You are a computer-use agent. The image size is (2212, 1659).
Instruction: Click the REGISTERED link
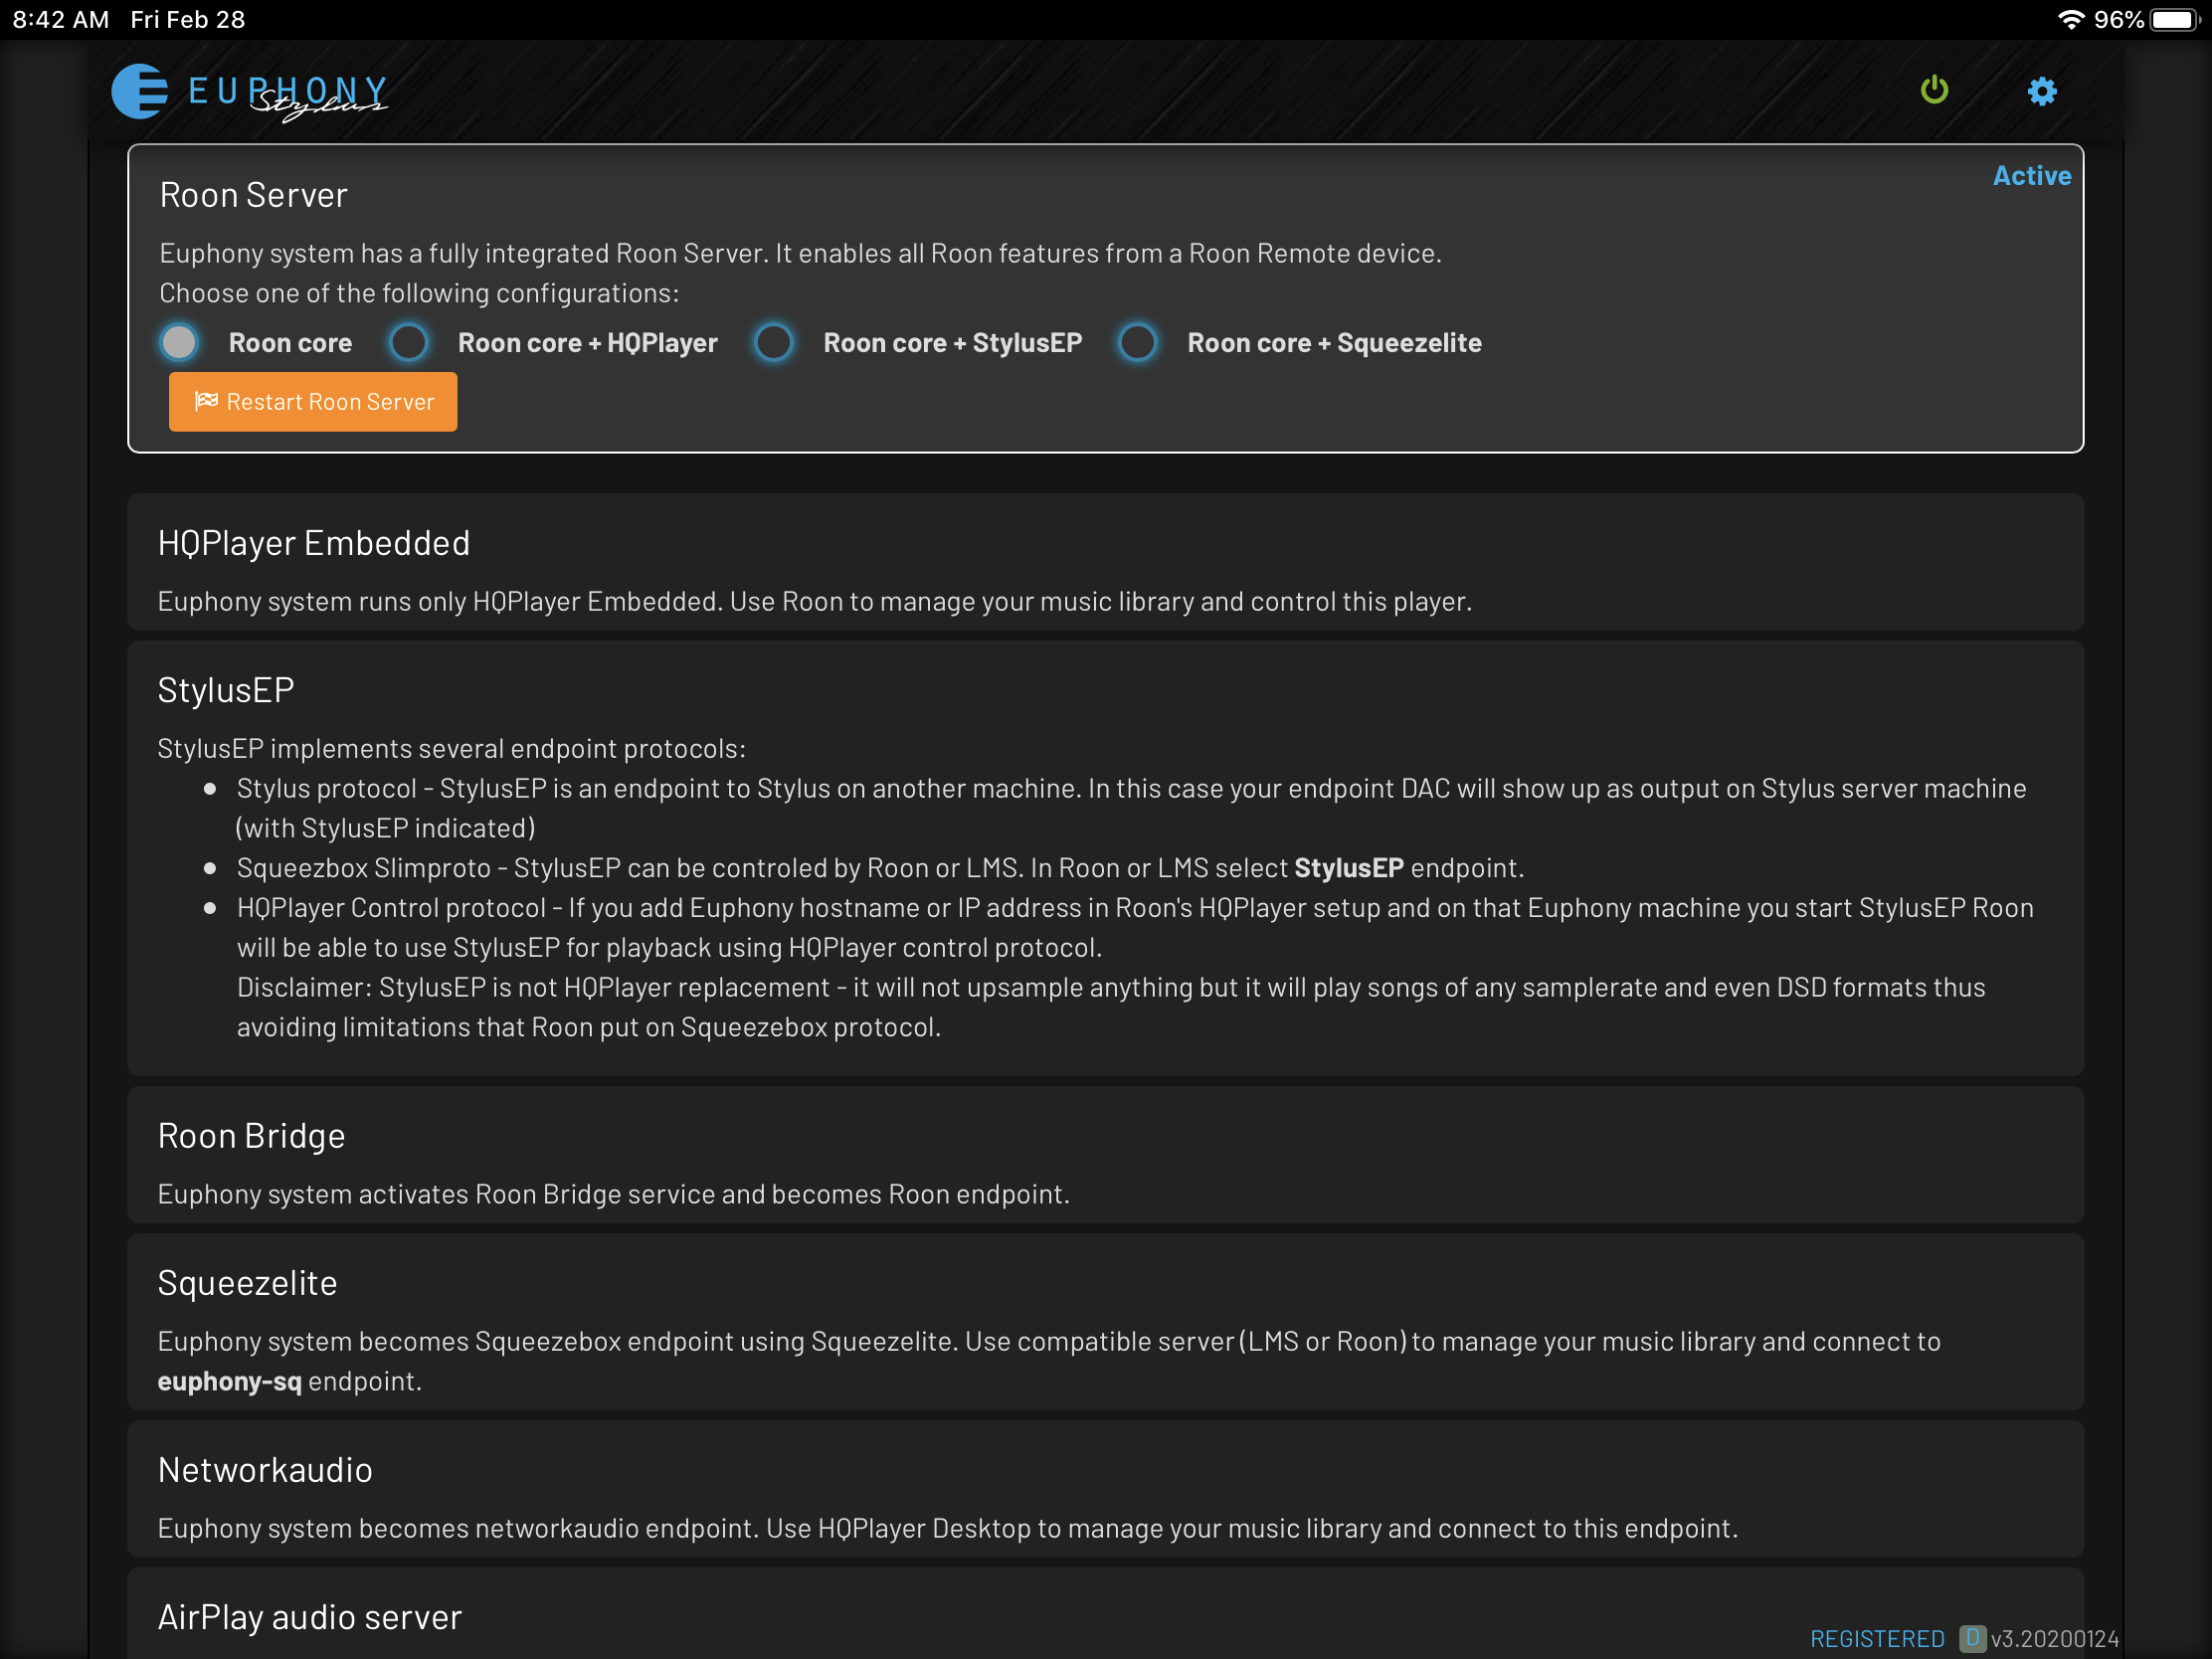(1877, 1638)
